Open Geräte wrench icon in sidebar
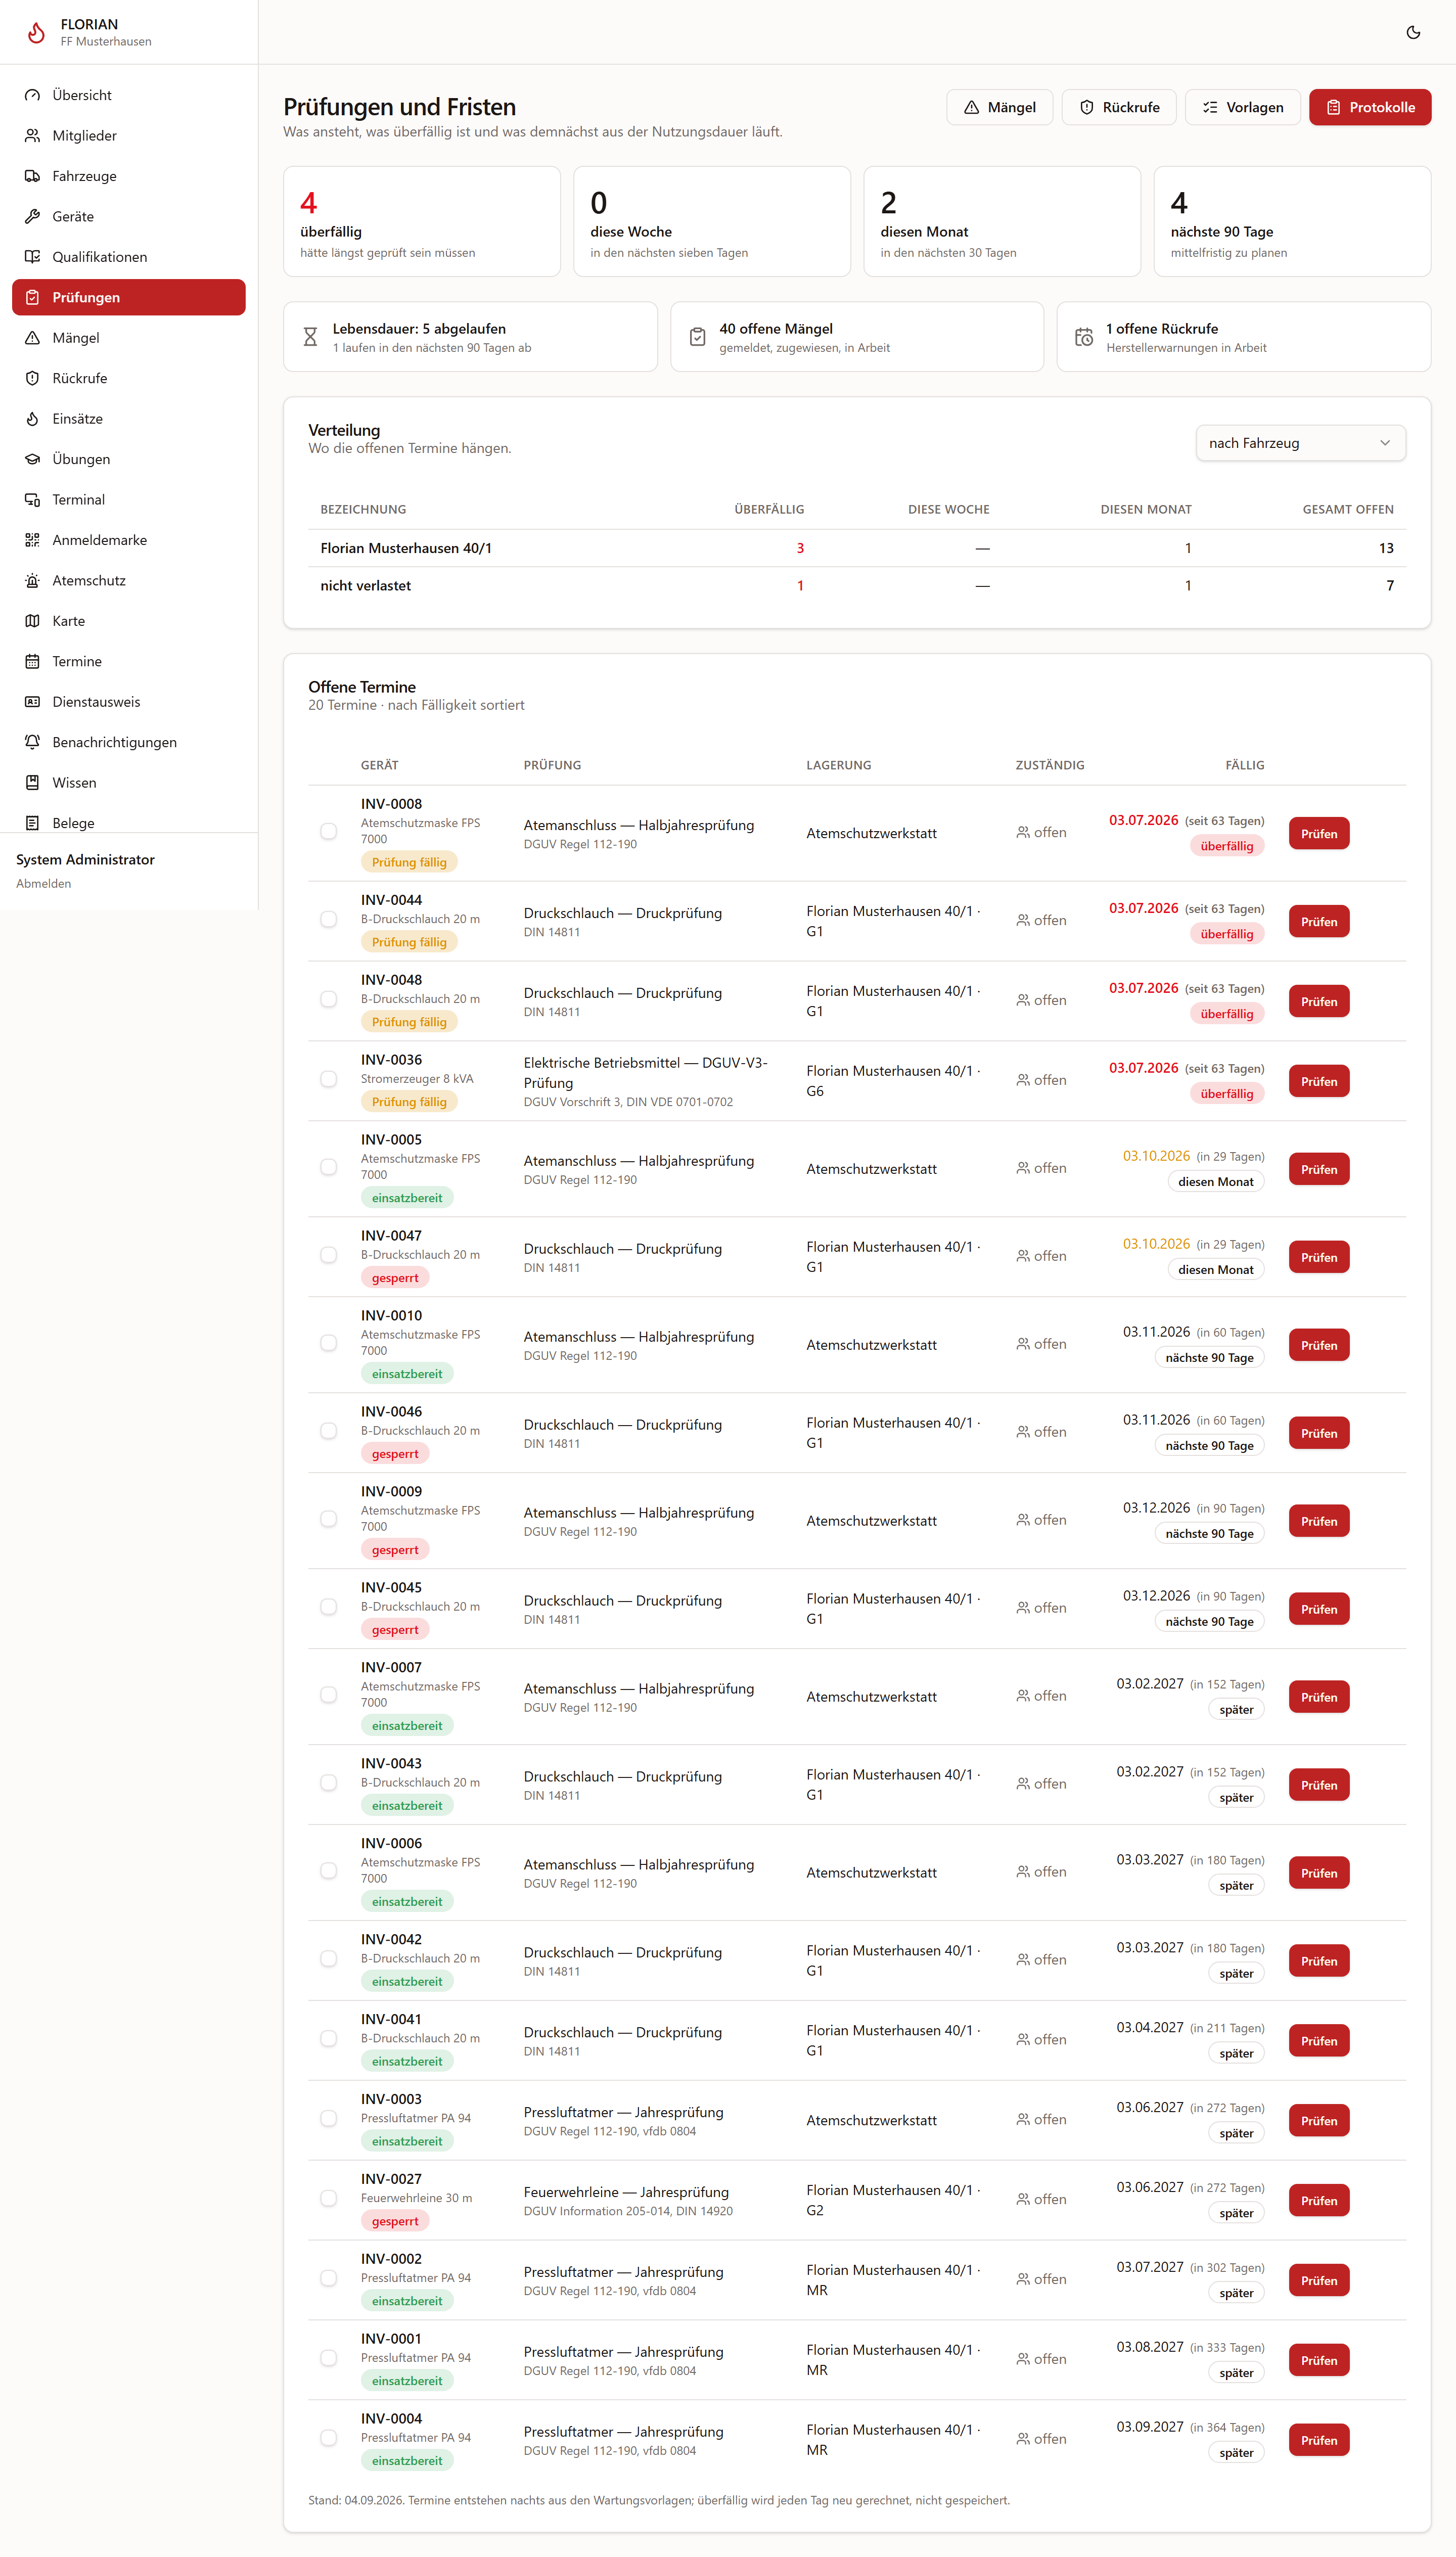This screenshot has height=2557, width=1456. [x=33, y=216]
